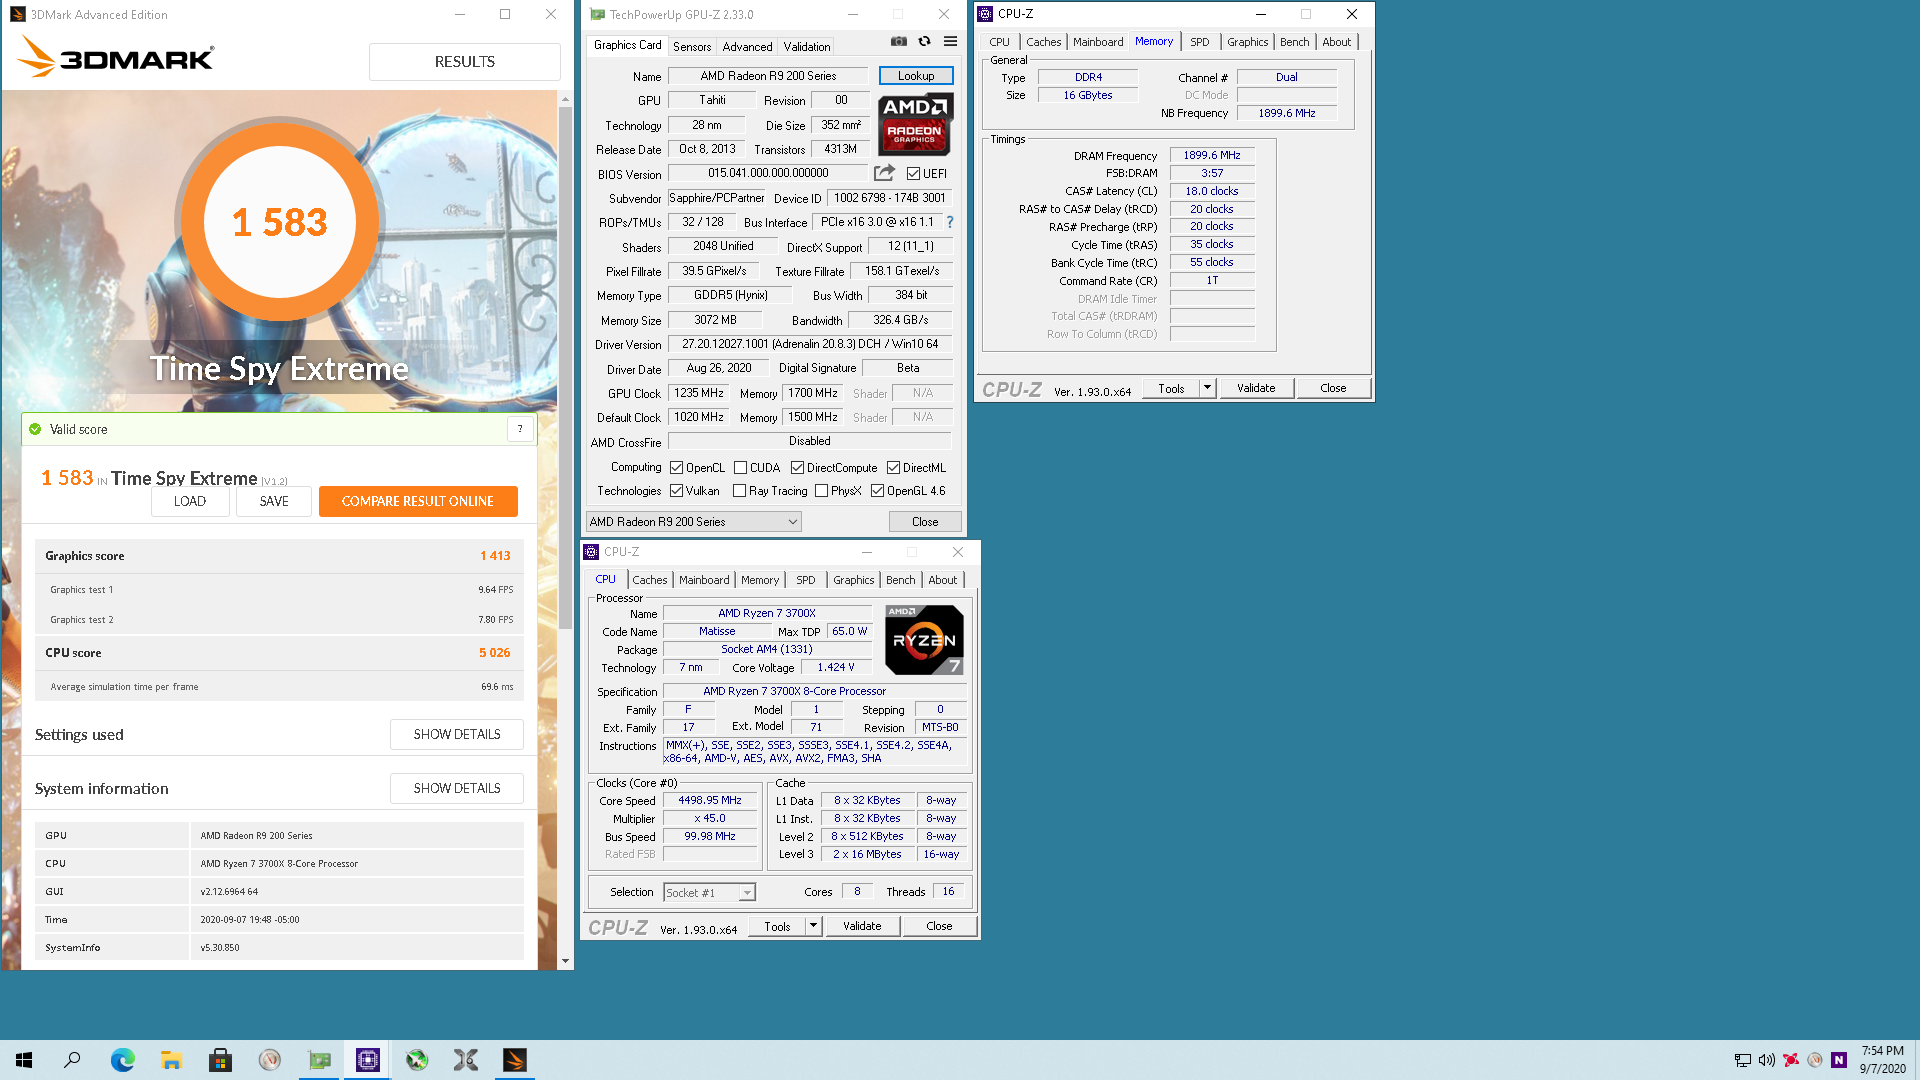Expand Tools arrow in CPU-Z CPU window
This screenshot has height=1080, width=1920.
(x=813, y=926)
